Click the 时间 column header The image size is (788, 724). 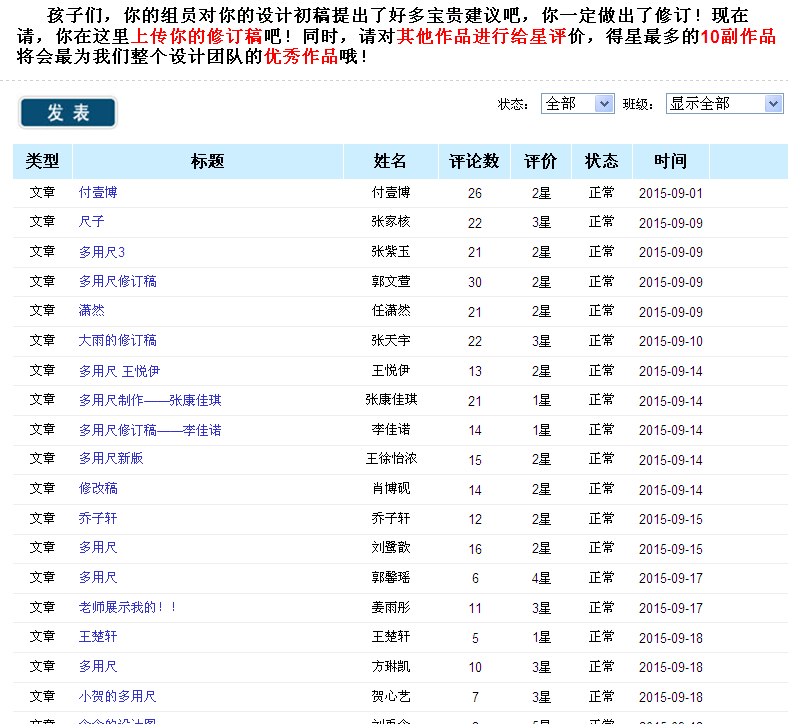pos(670,161)
